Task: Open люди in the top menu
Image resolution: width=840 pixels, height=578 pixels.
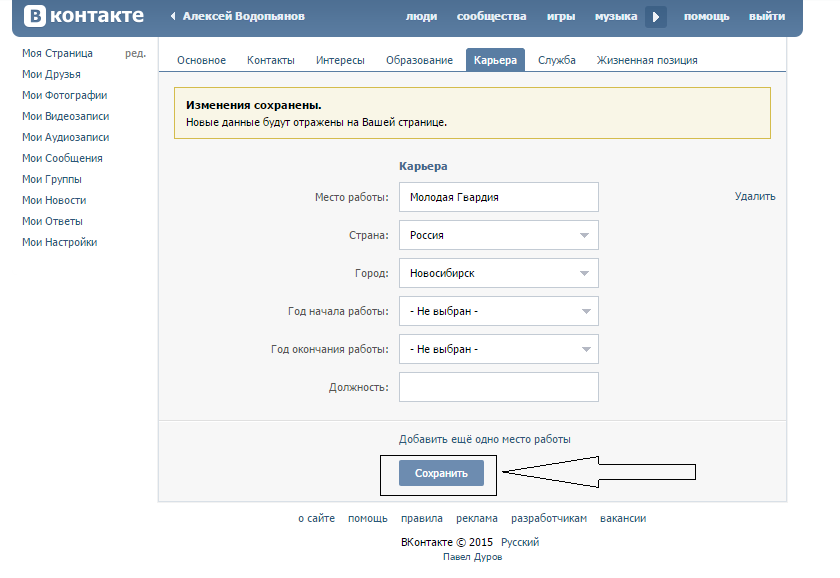Action: [421, 17]
